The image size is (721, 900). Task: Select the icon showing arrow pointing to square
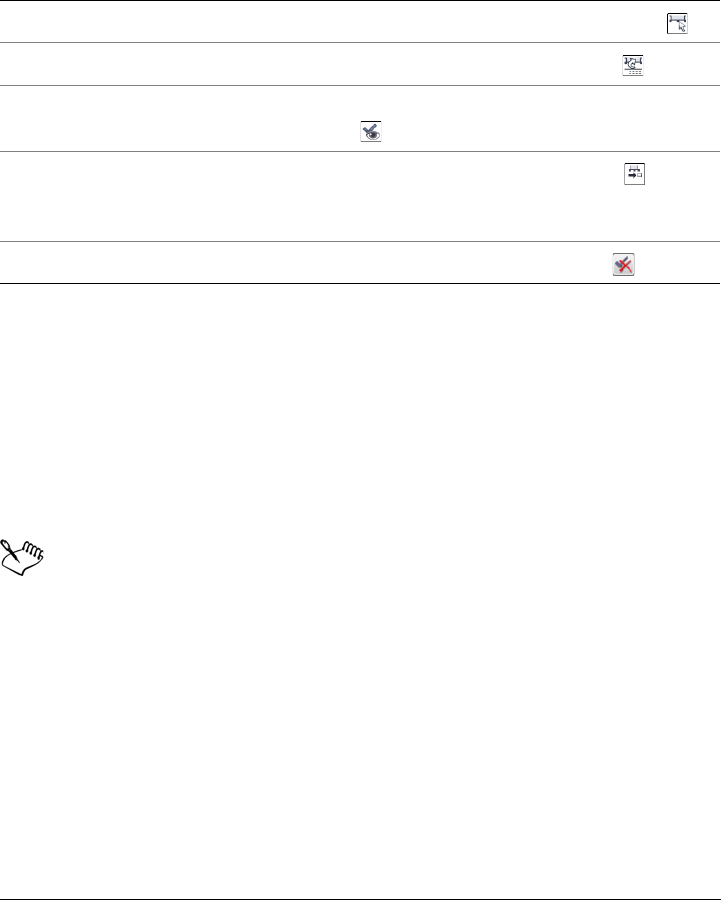point(634,174)
